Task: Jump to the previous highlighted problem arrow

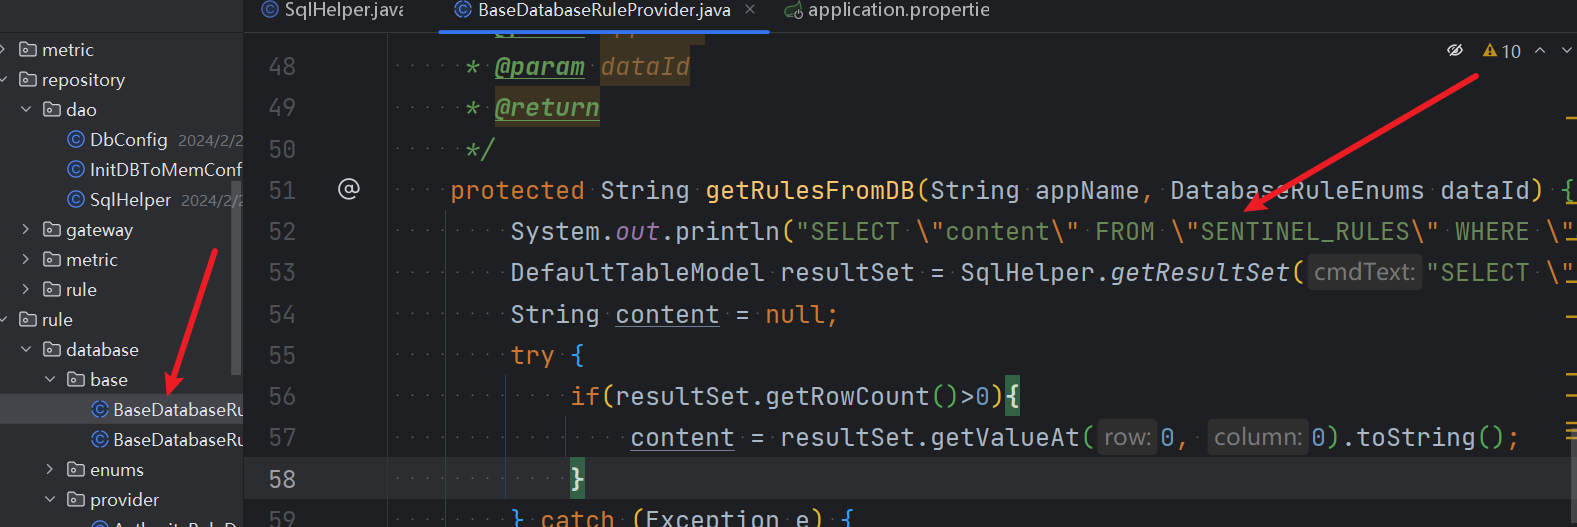Action: pyautogui.click(x=1540, y=50)
